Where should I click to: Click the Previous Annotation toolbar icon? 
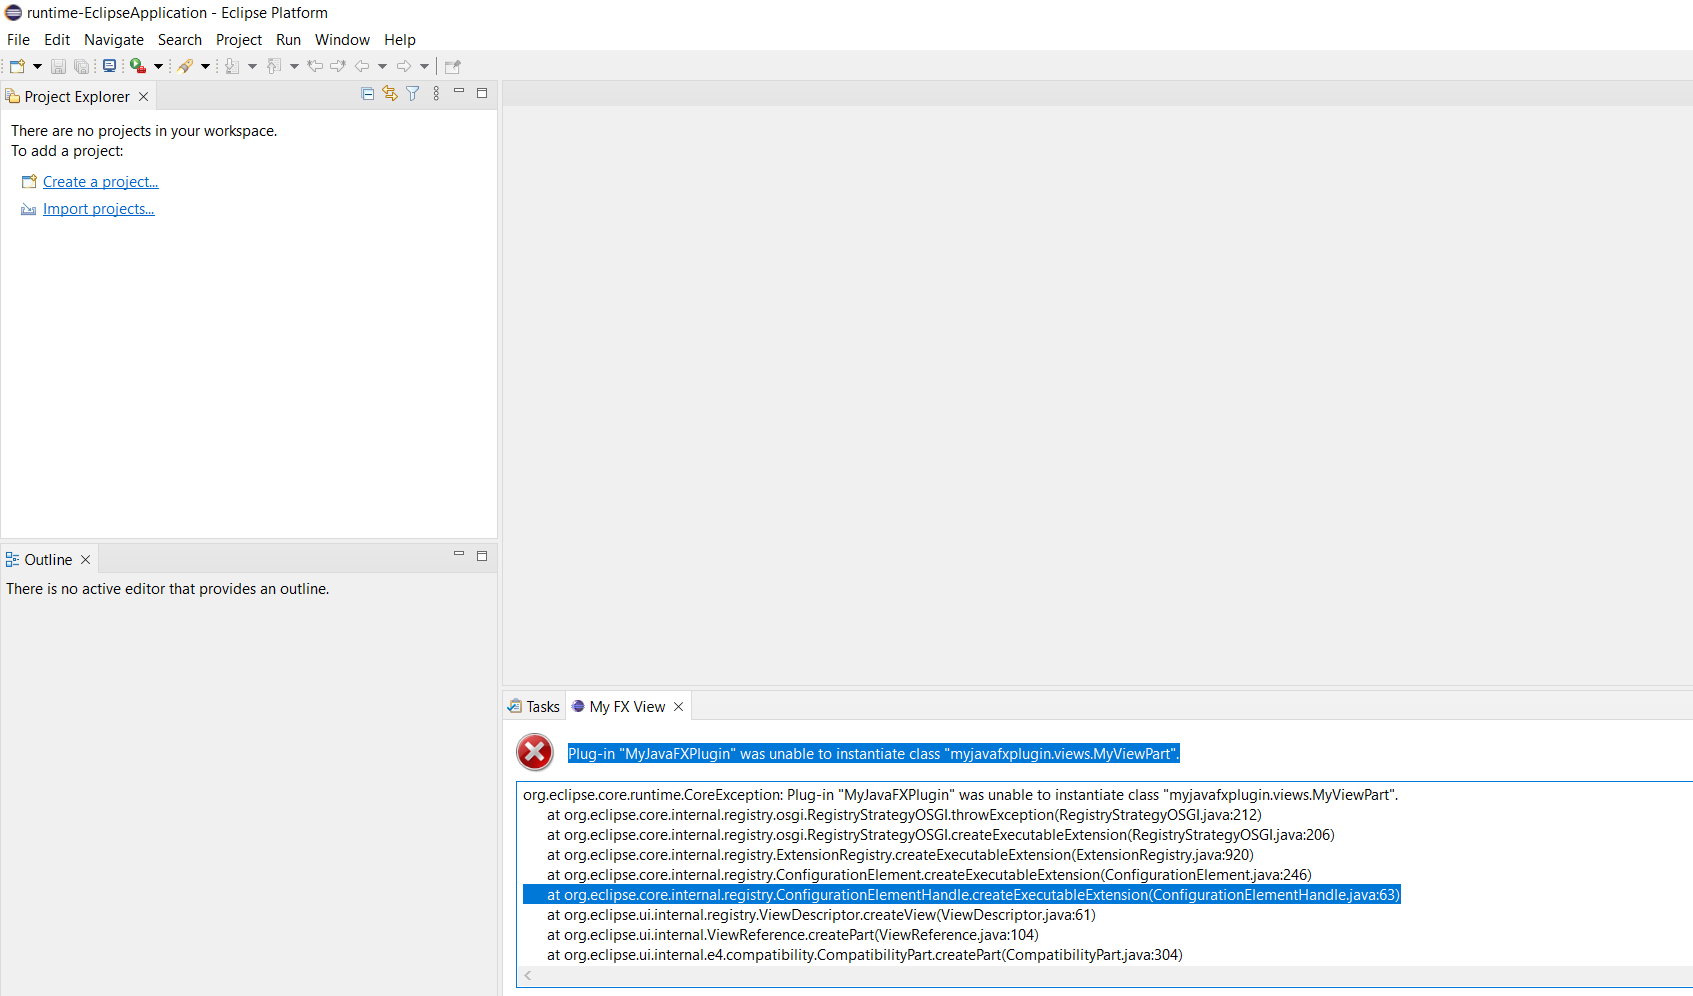click(x=274, y=66)
